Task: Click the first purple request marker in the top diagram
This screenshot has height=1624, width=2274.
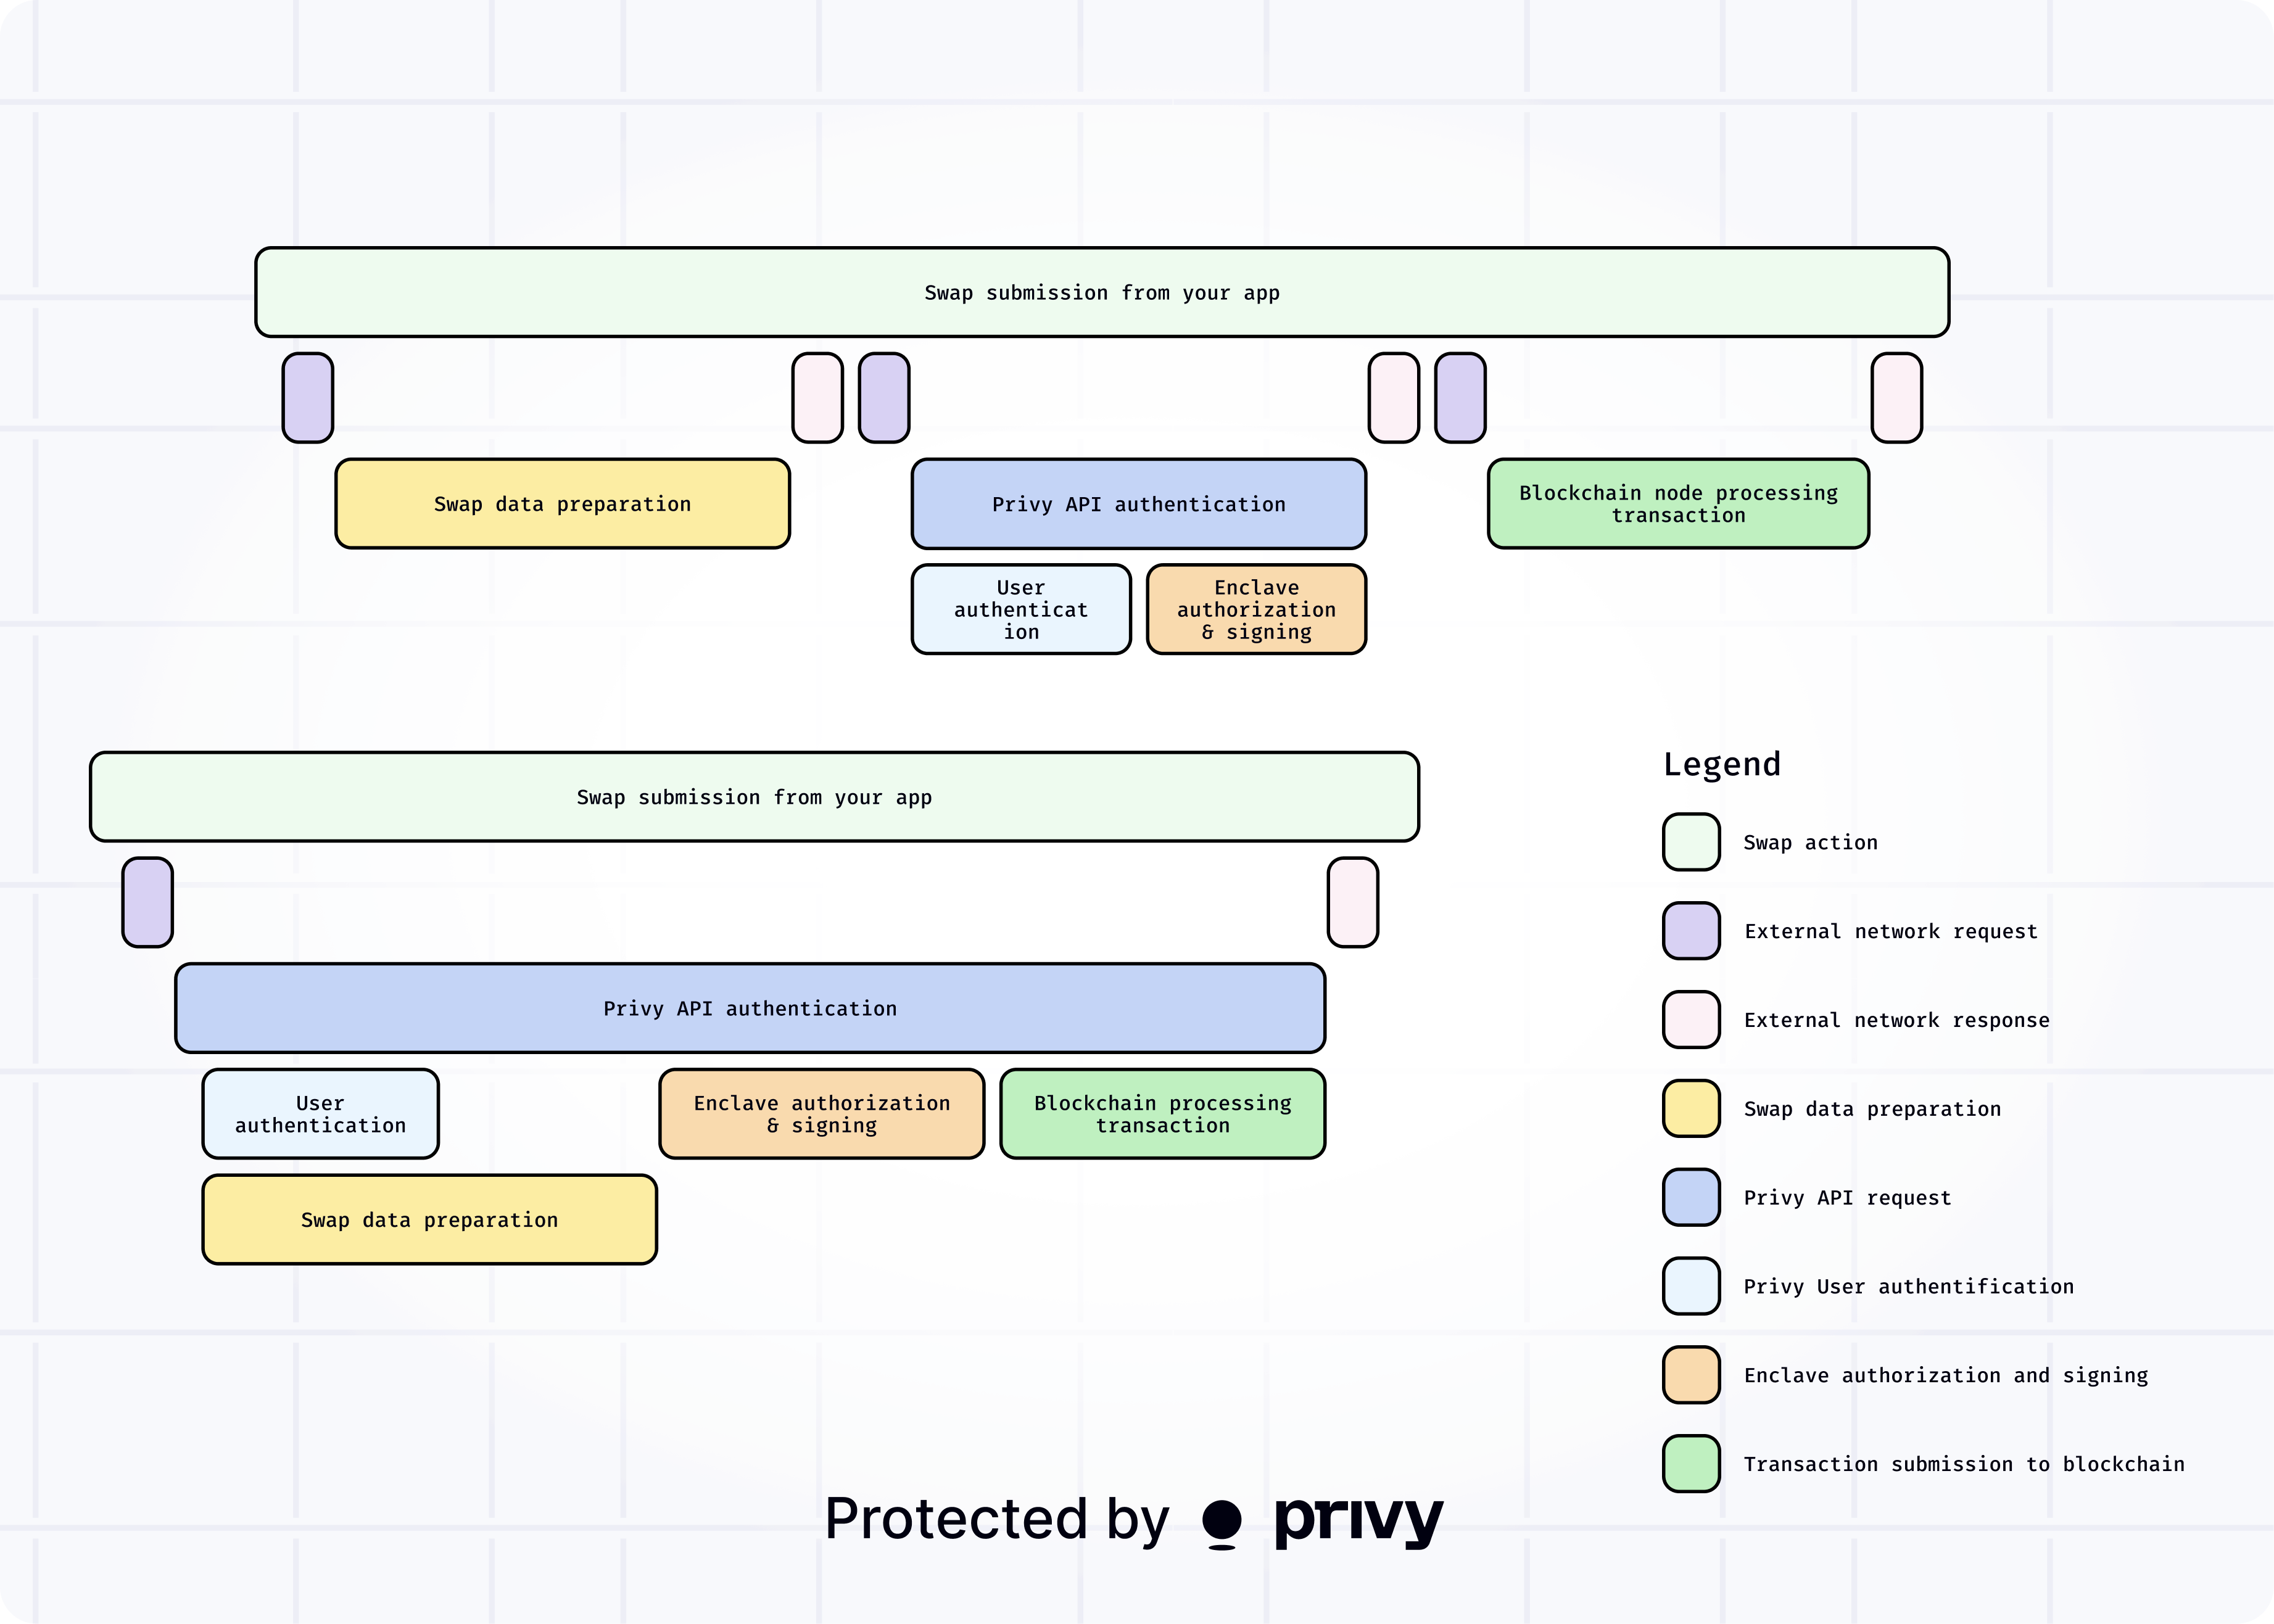Action: click(x=307, y=397)
